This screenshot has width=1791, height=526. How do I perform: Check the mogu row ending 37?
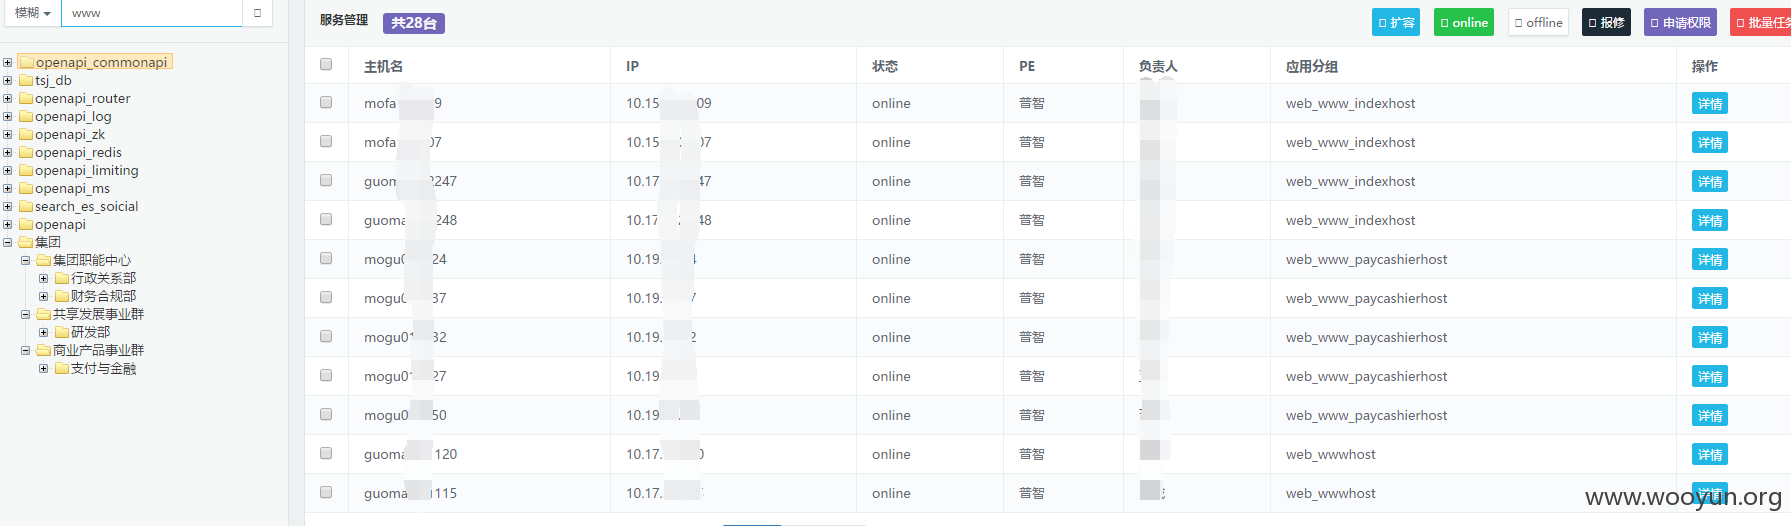coord(326,297)
